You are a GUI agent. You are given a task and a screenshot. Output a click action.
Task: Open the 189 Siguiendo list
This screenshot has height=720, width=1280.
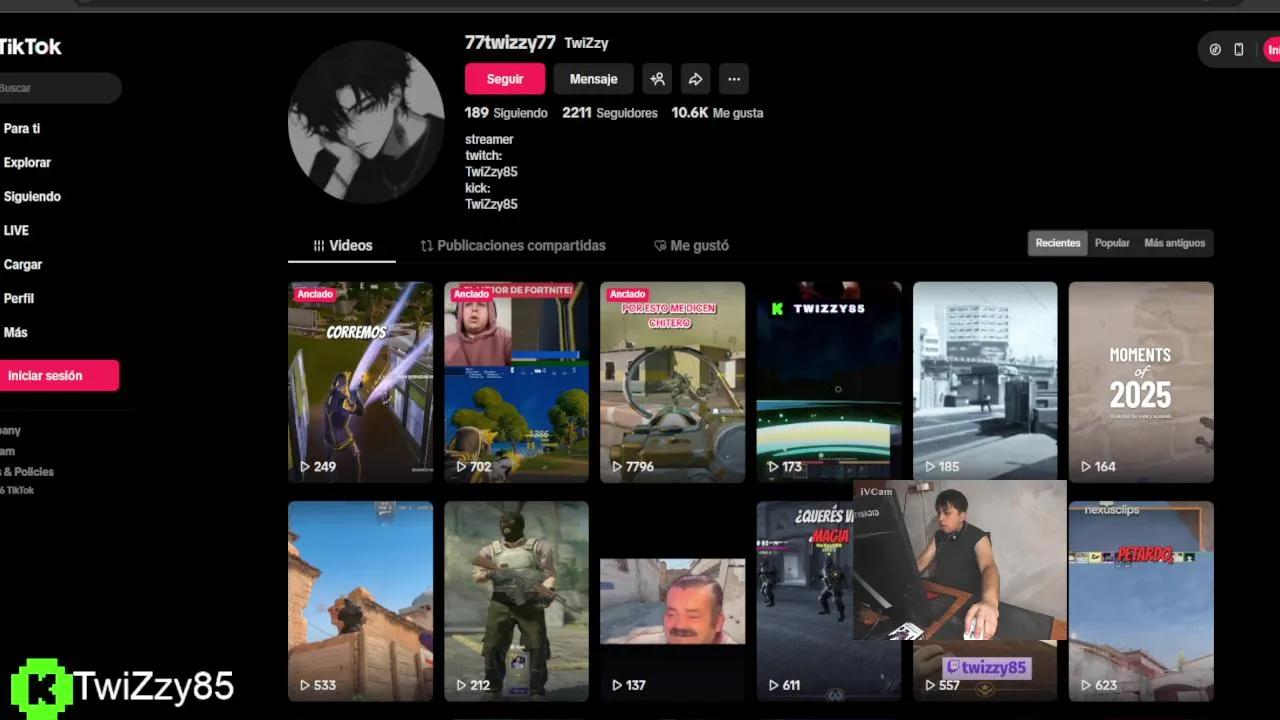tap(506, 113)
